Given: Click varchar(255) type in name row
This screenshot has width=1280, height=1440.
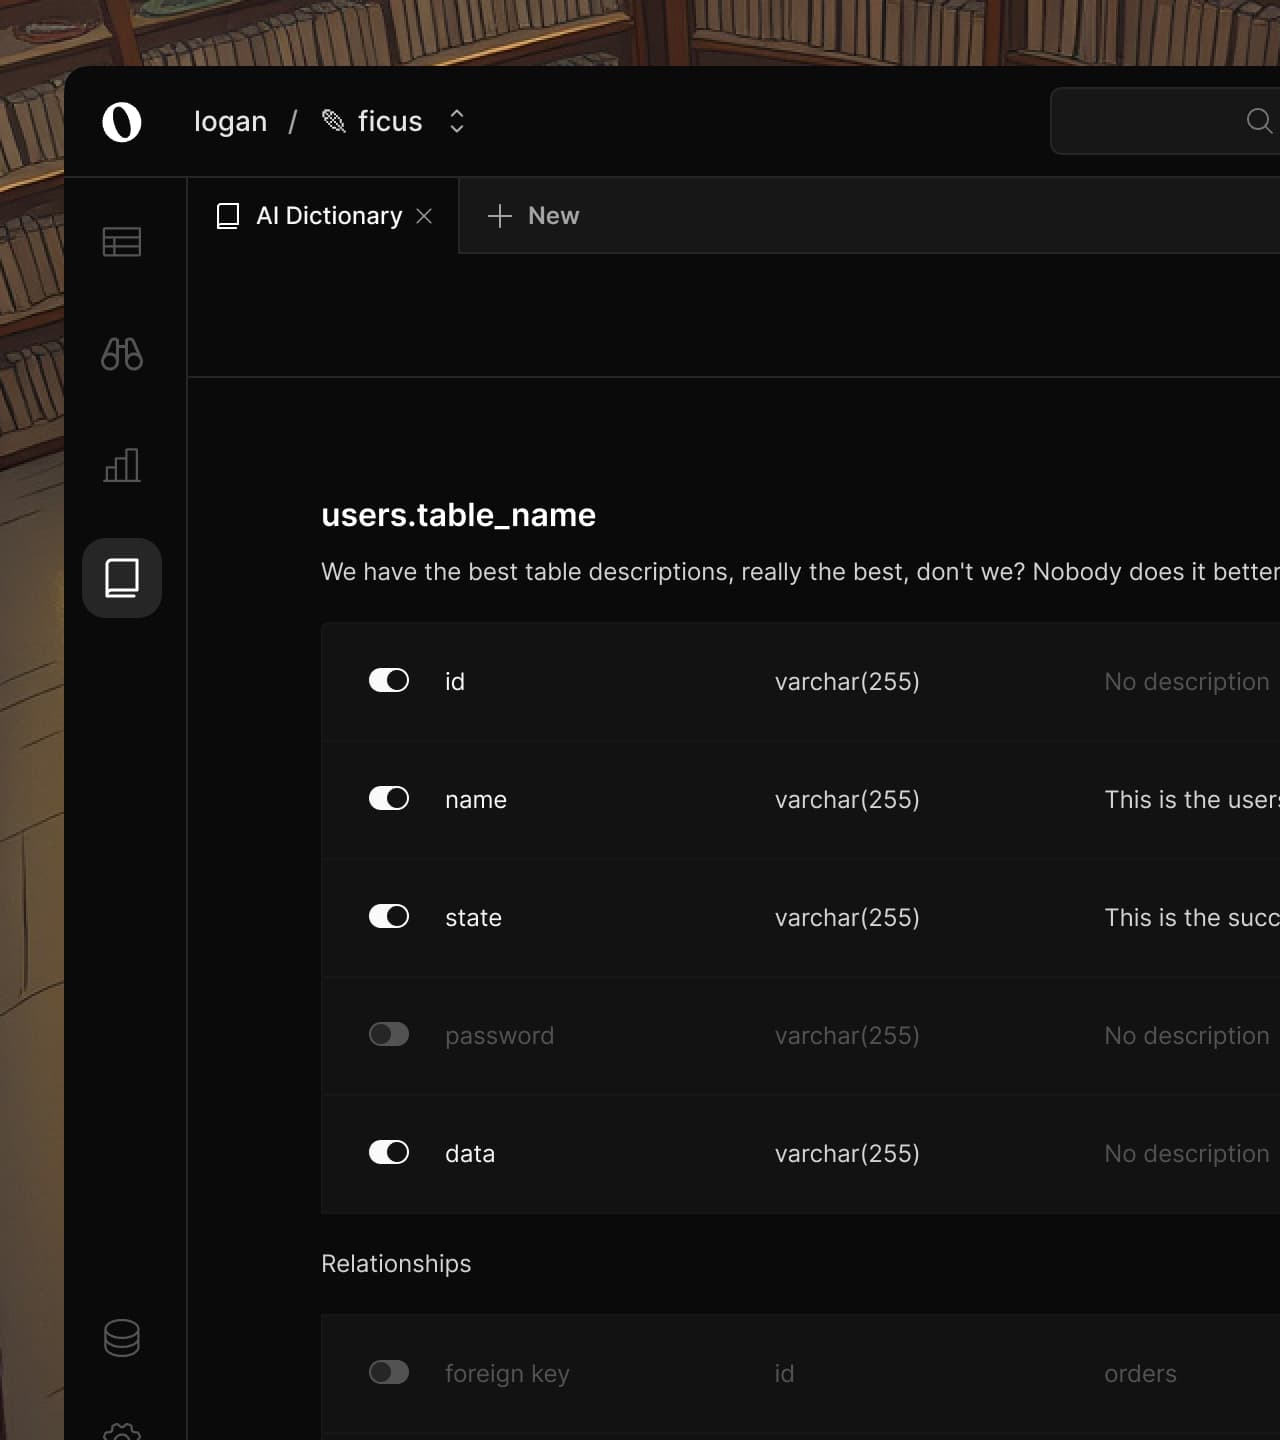Looking at the screenshot, I should point(847,800).
